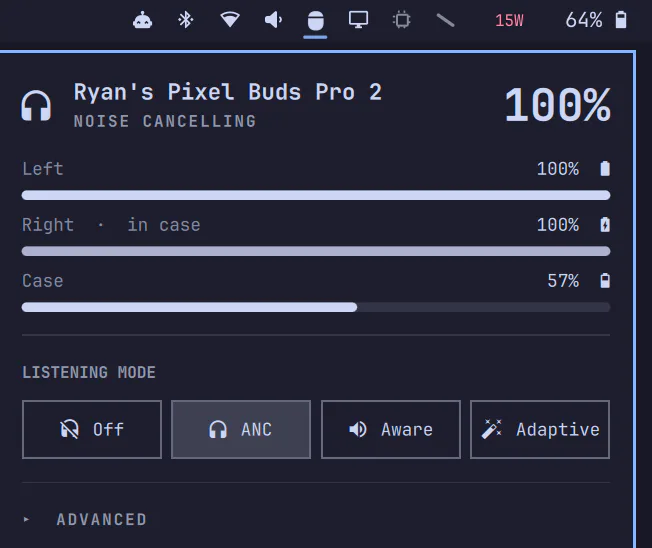Screen dimensions: 652x548
Task: Turn listening mode Off
Action: tap(92, 430)
